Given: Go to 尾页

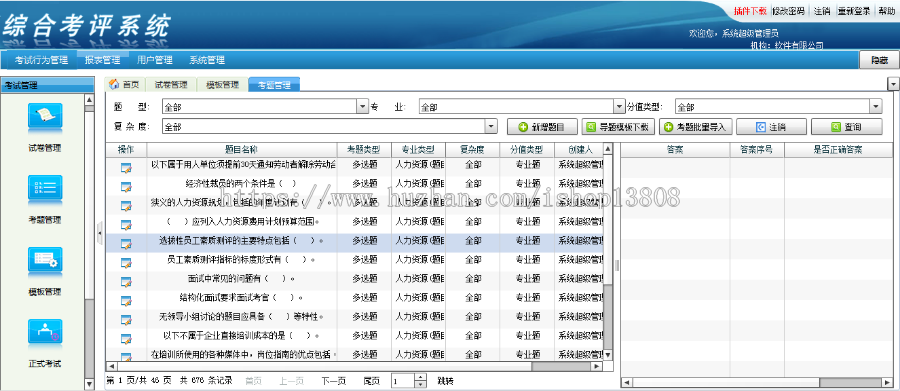Looking at the screenshot, I should coord(371,381).
